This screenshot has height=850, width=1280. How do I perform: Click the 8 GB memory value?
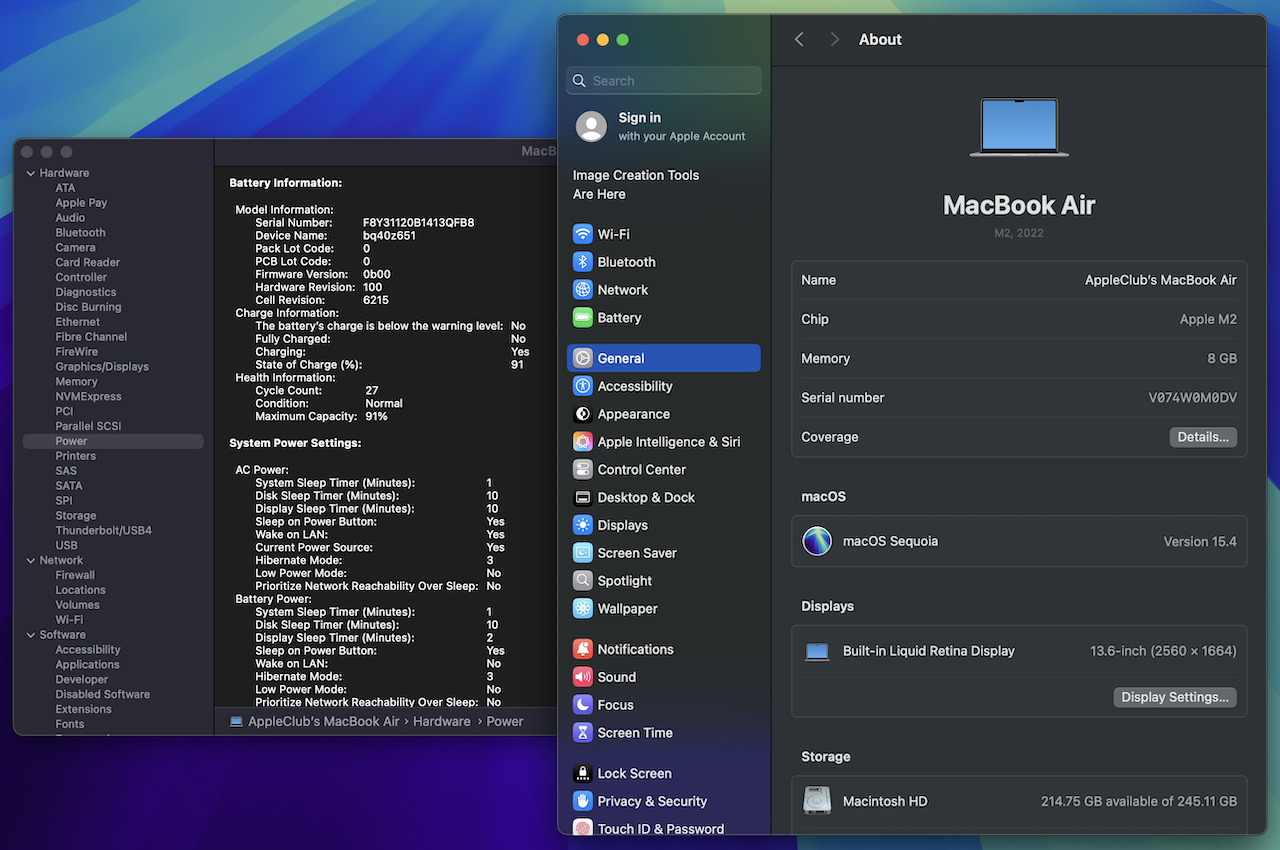[x=1221, y=359]
